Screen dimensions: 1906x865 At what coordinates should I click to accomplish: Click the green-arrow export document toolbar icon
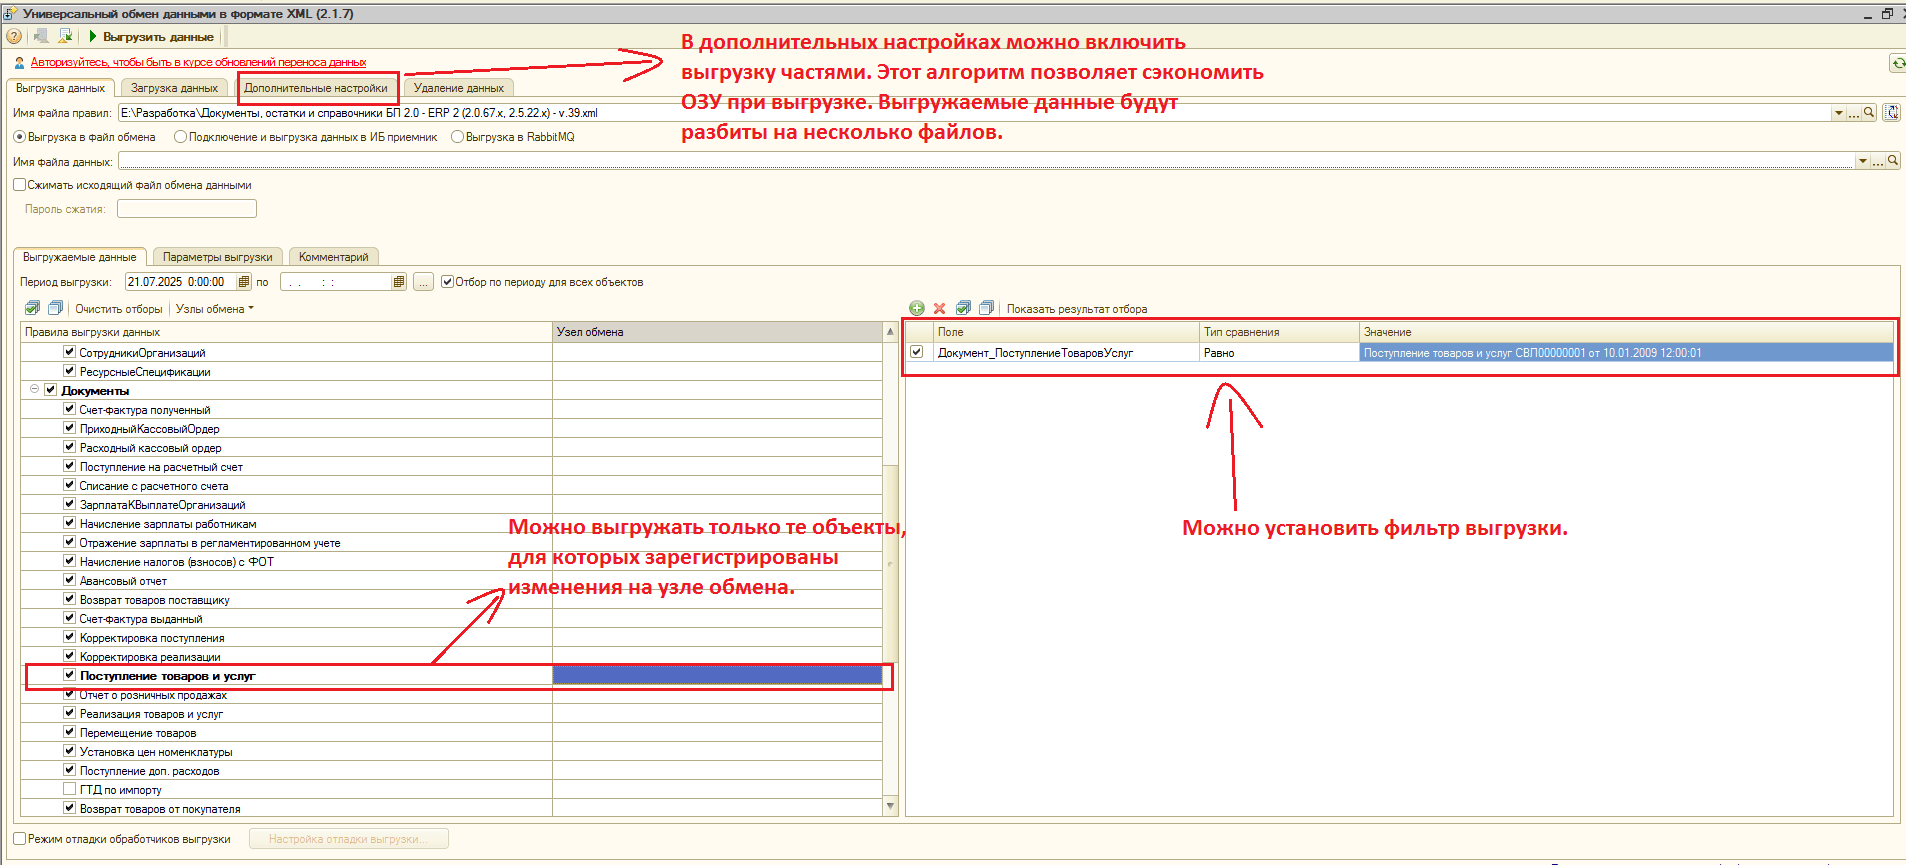click(x=65, y=36)
